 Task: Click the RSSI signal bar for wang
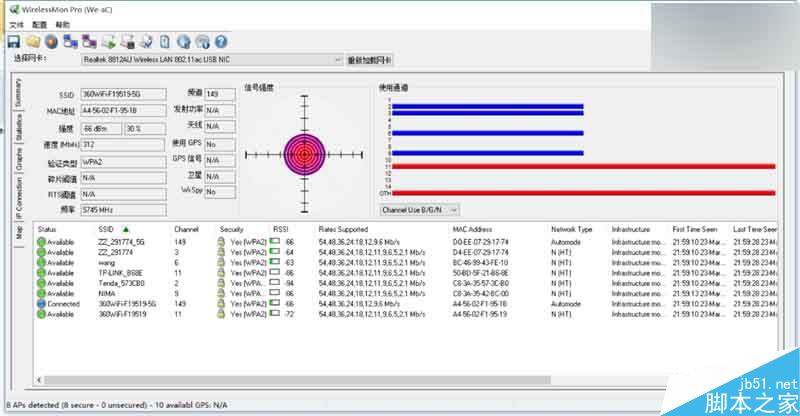click(x=275, y=262)
